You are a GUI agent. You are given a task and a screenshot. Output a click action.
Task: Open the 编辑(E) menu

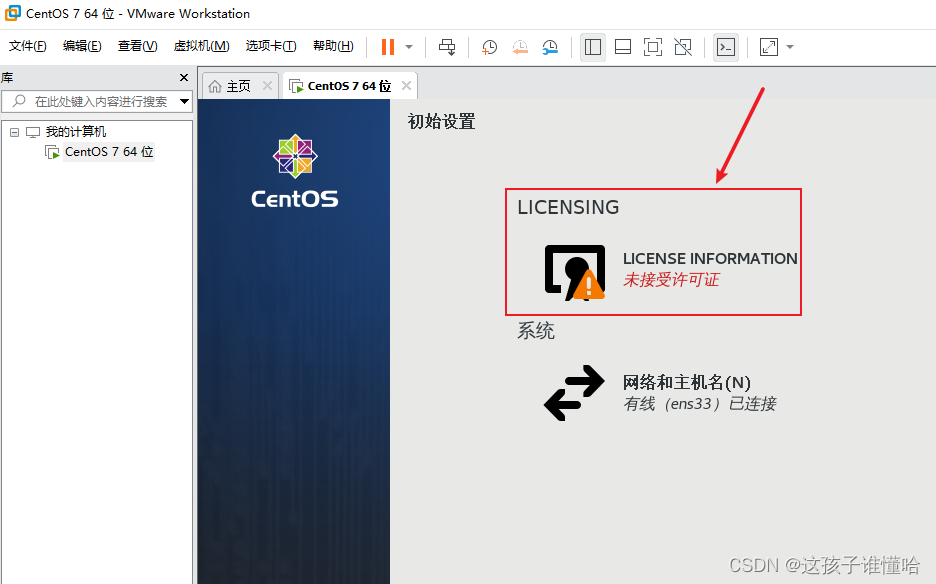coord(82,46)
